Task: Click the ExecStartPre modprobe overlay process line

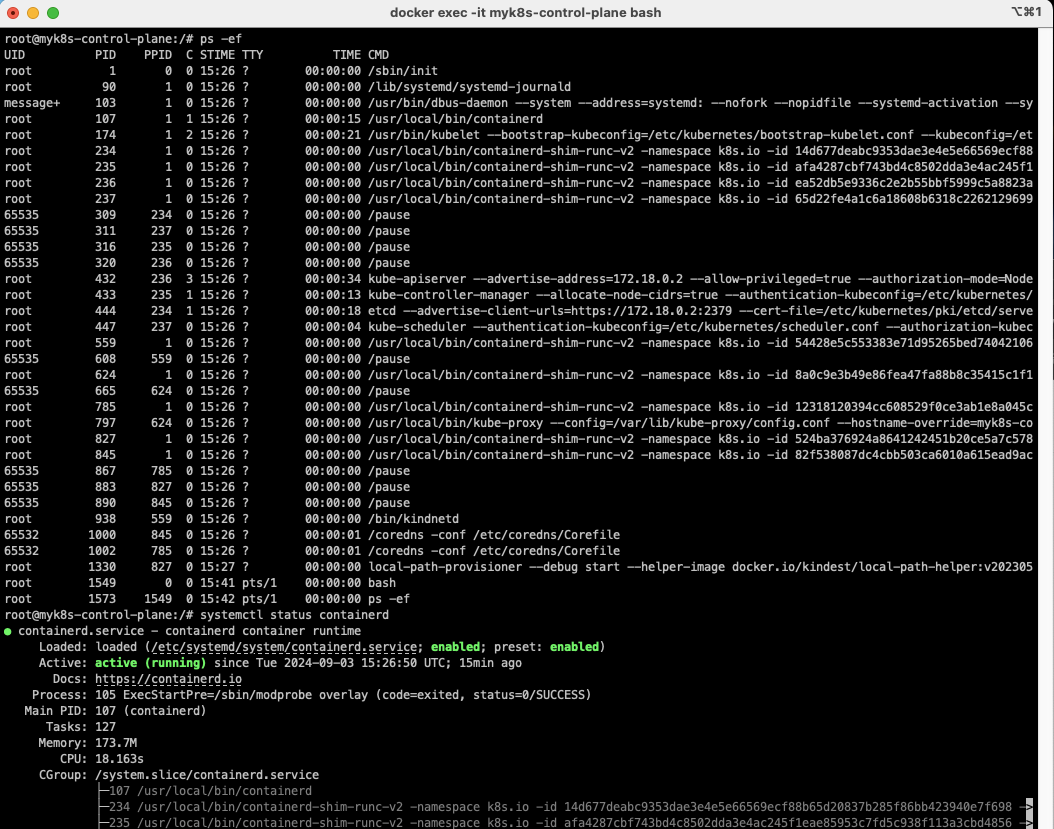Action: [311, 695]
